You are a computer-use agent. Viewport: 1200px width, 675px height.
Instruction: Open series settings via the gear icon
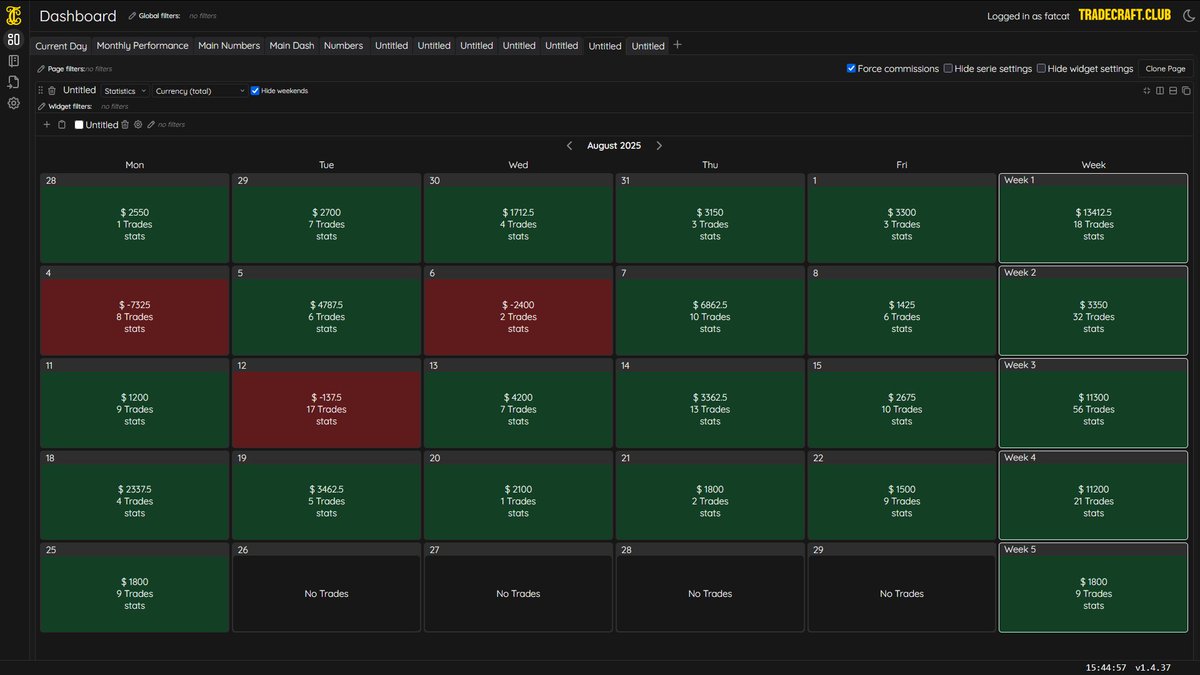(x=138, y=124)
